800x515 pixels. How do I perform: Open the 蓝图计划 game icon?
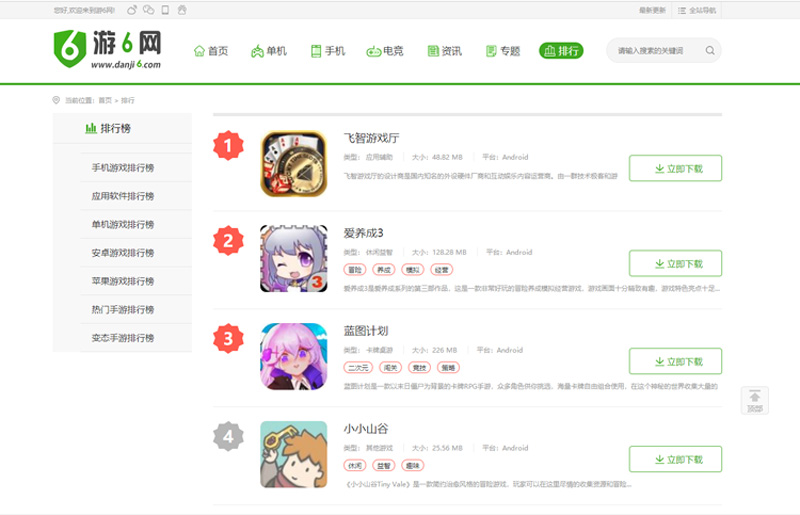pyautogui.click(x=294, y=356)
